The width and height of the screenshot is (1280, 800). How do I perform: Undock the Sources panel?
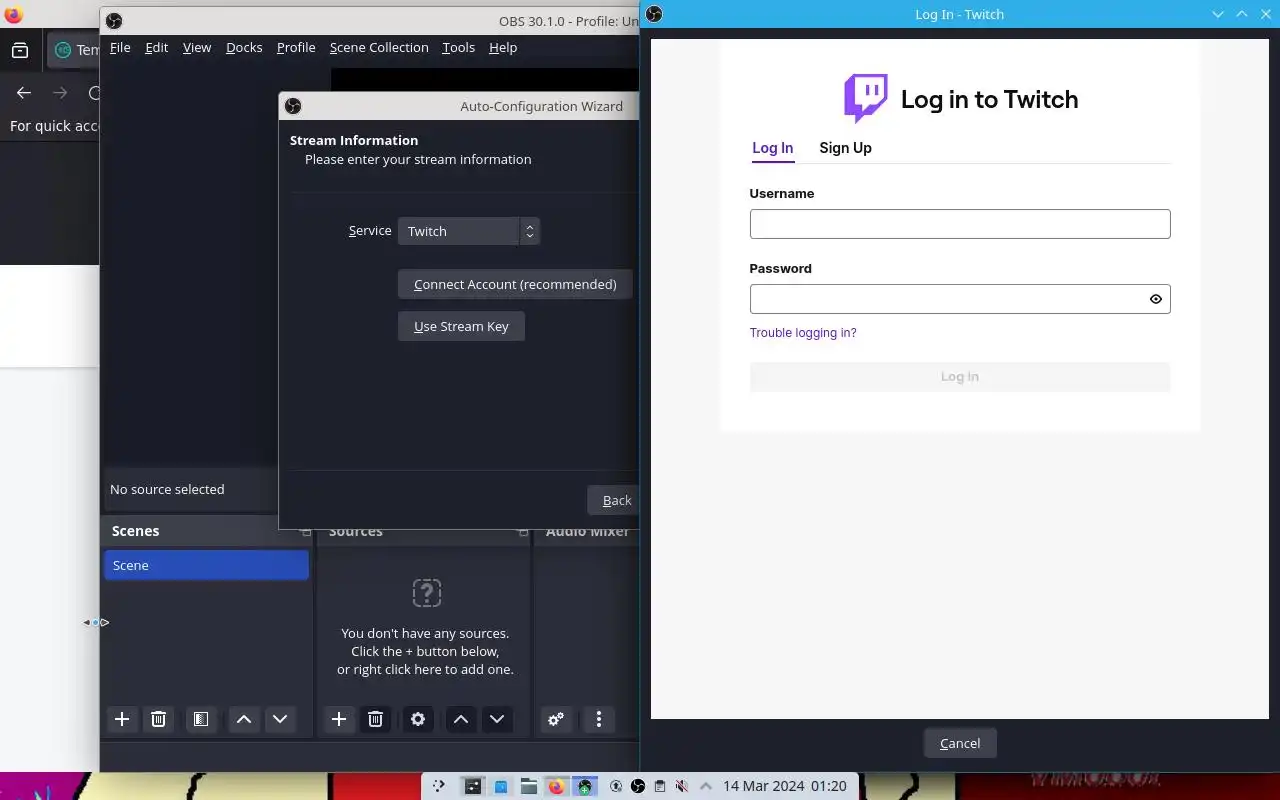(x=523, y=532)
